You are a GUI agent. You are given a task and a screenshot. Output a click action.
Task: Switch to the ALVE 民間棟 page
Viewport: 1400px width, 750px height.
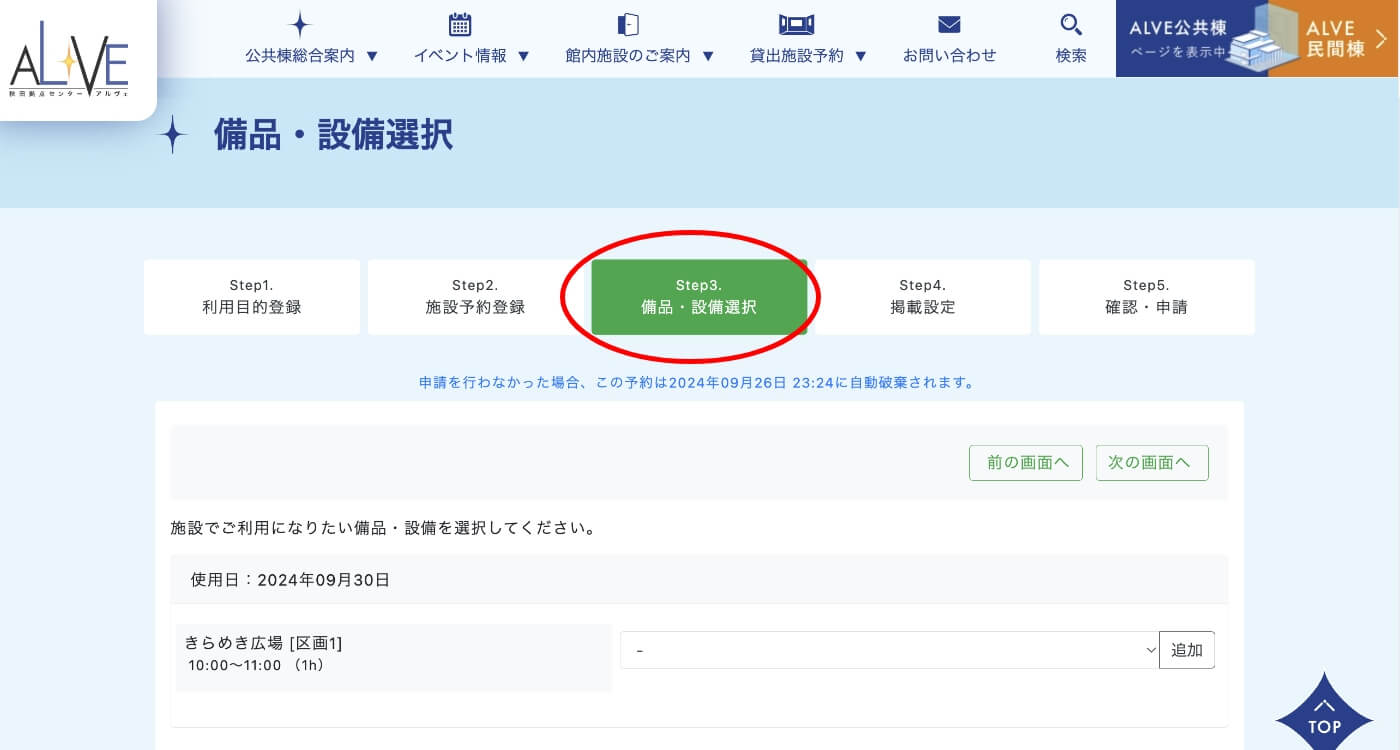pyautogui.click(x=1335, y=39)
